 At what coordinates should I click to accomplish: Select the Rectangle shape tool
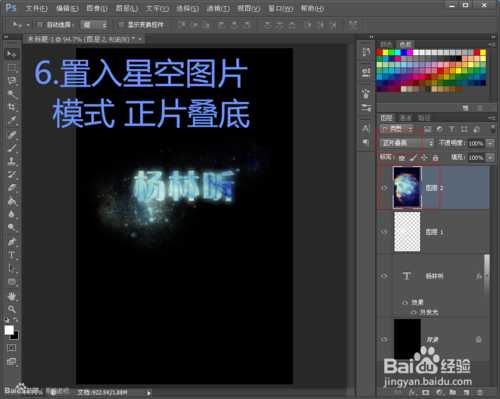12,282
